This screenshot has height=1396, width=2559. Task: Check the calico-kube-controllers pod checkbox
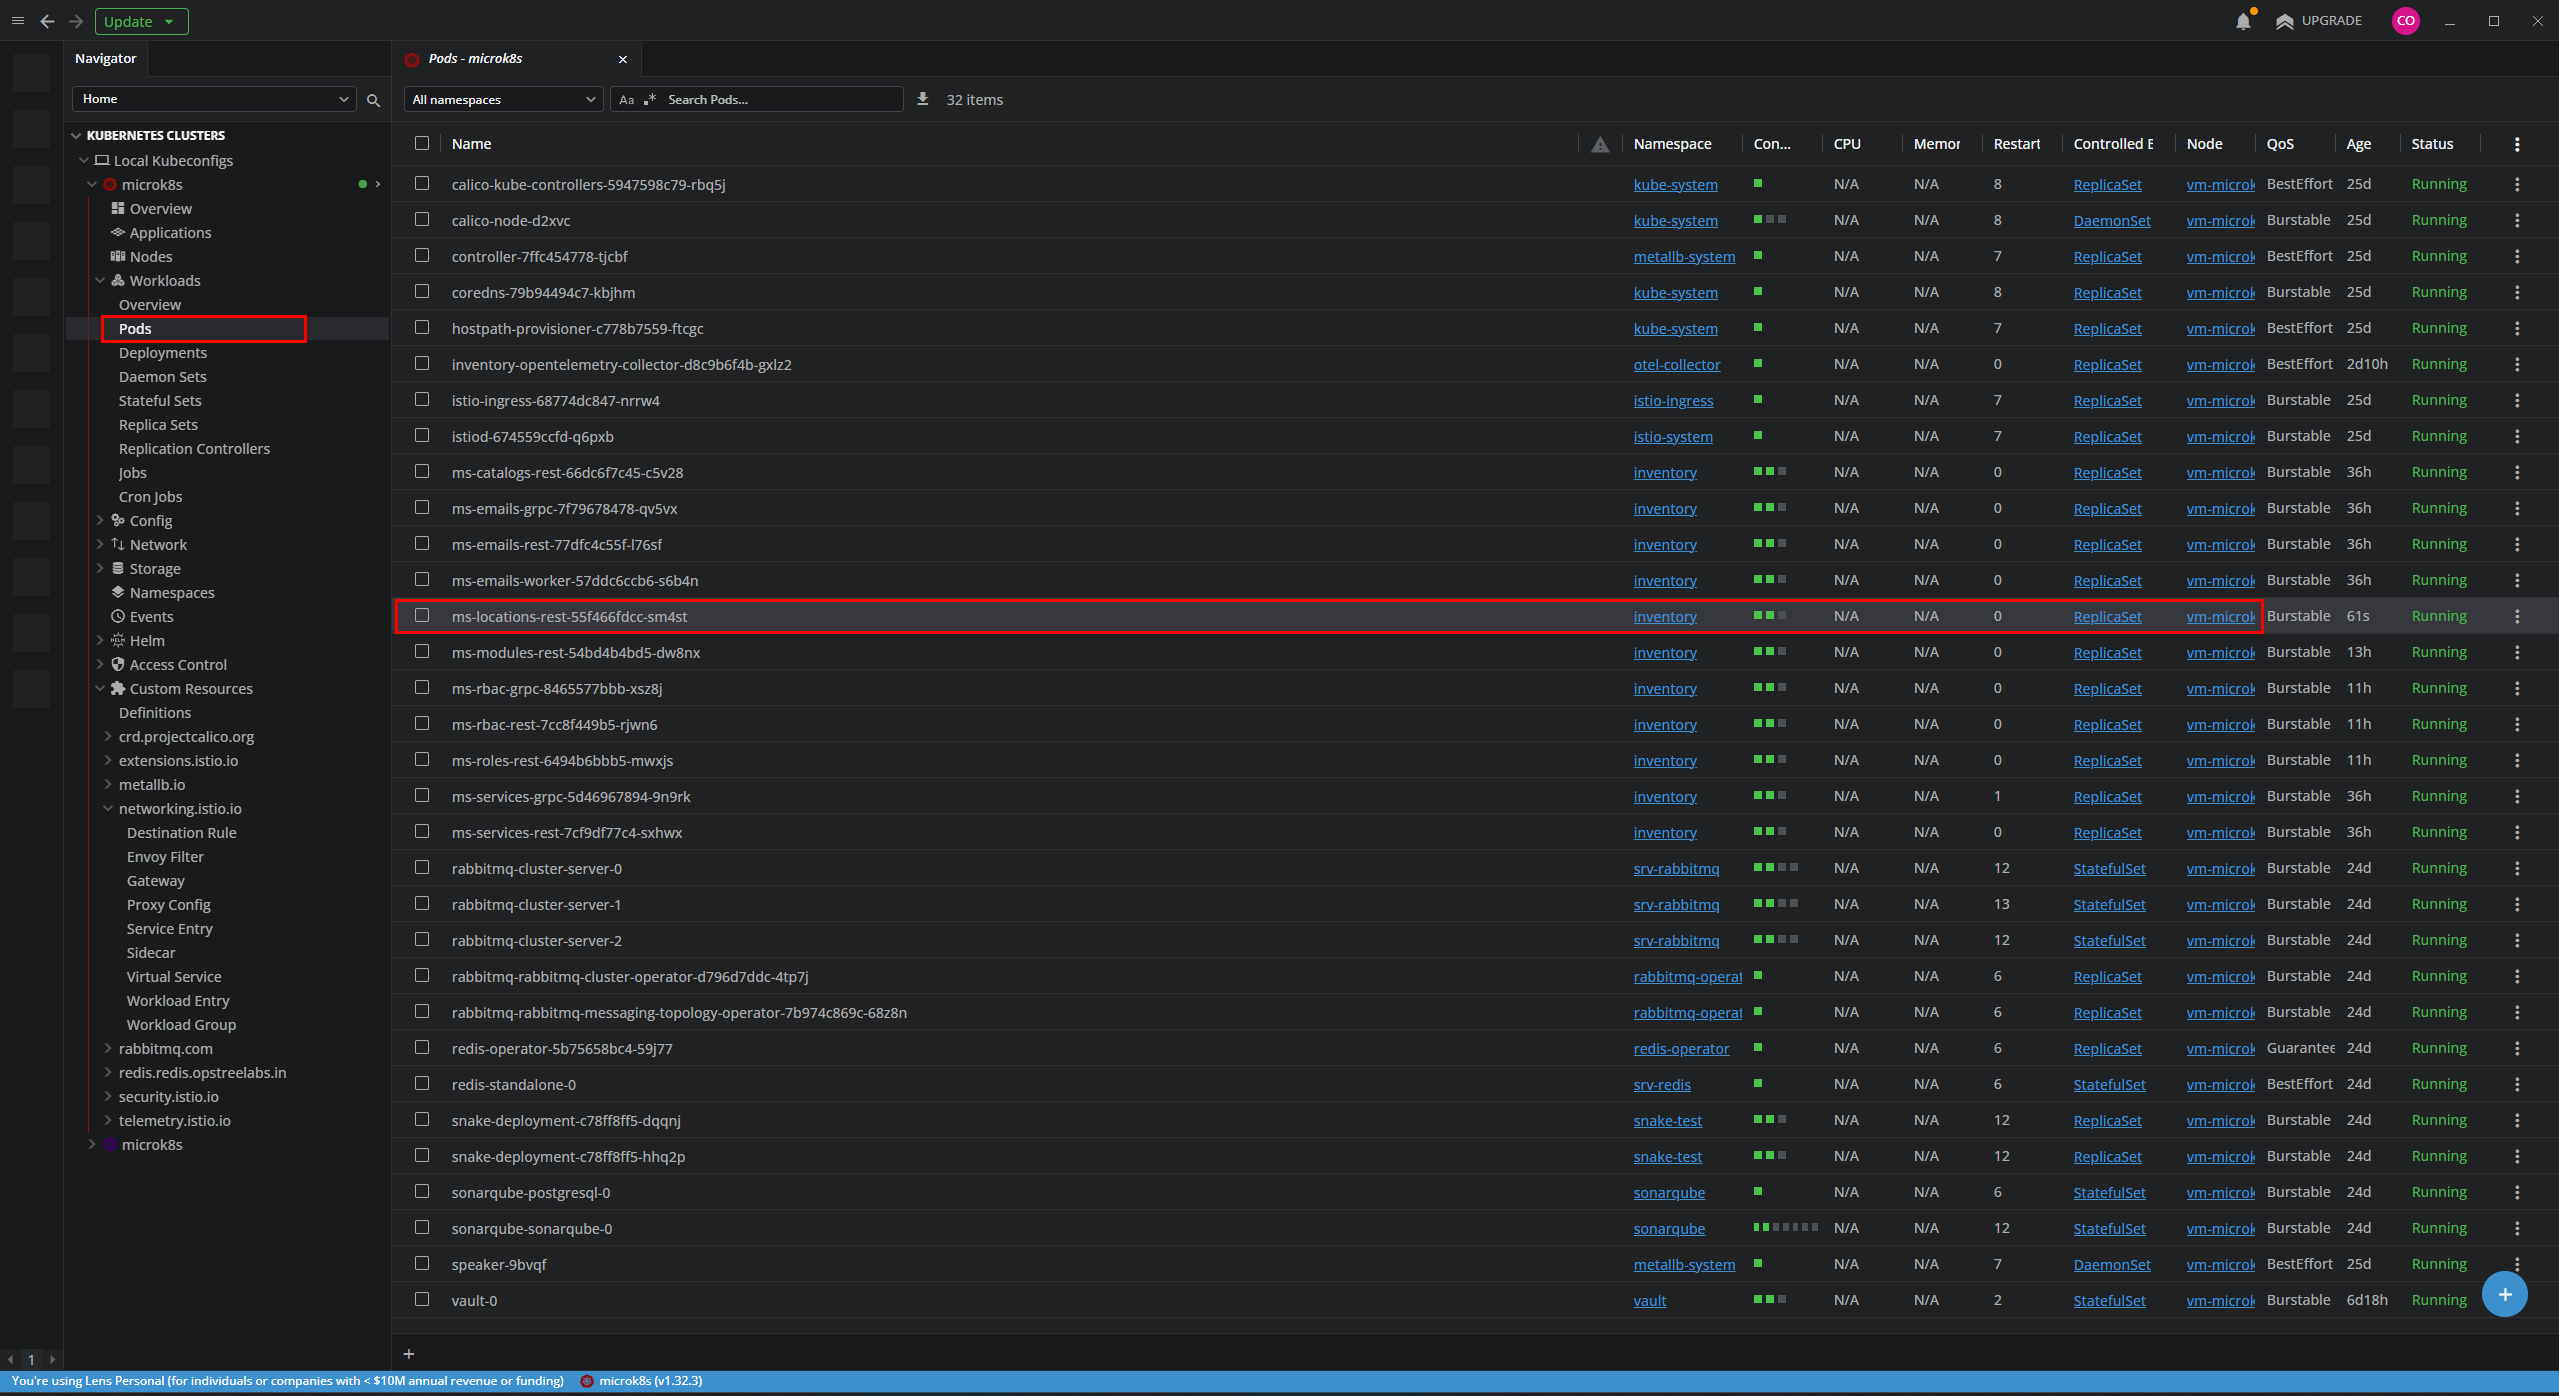point(422,183)
